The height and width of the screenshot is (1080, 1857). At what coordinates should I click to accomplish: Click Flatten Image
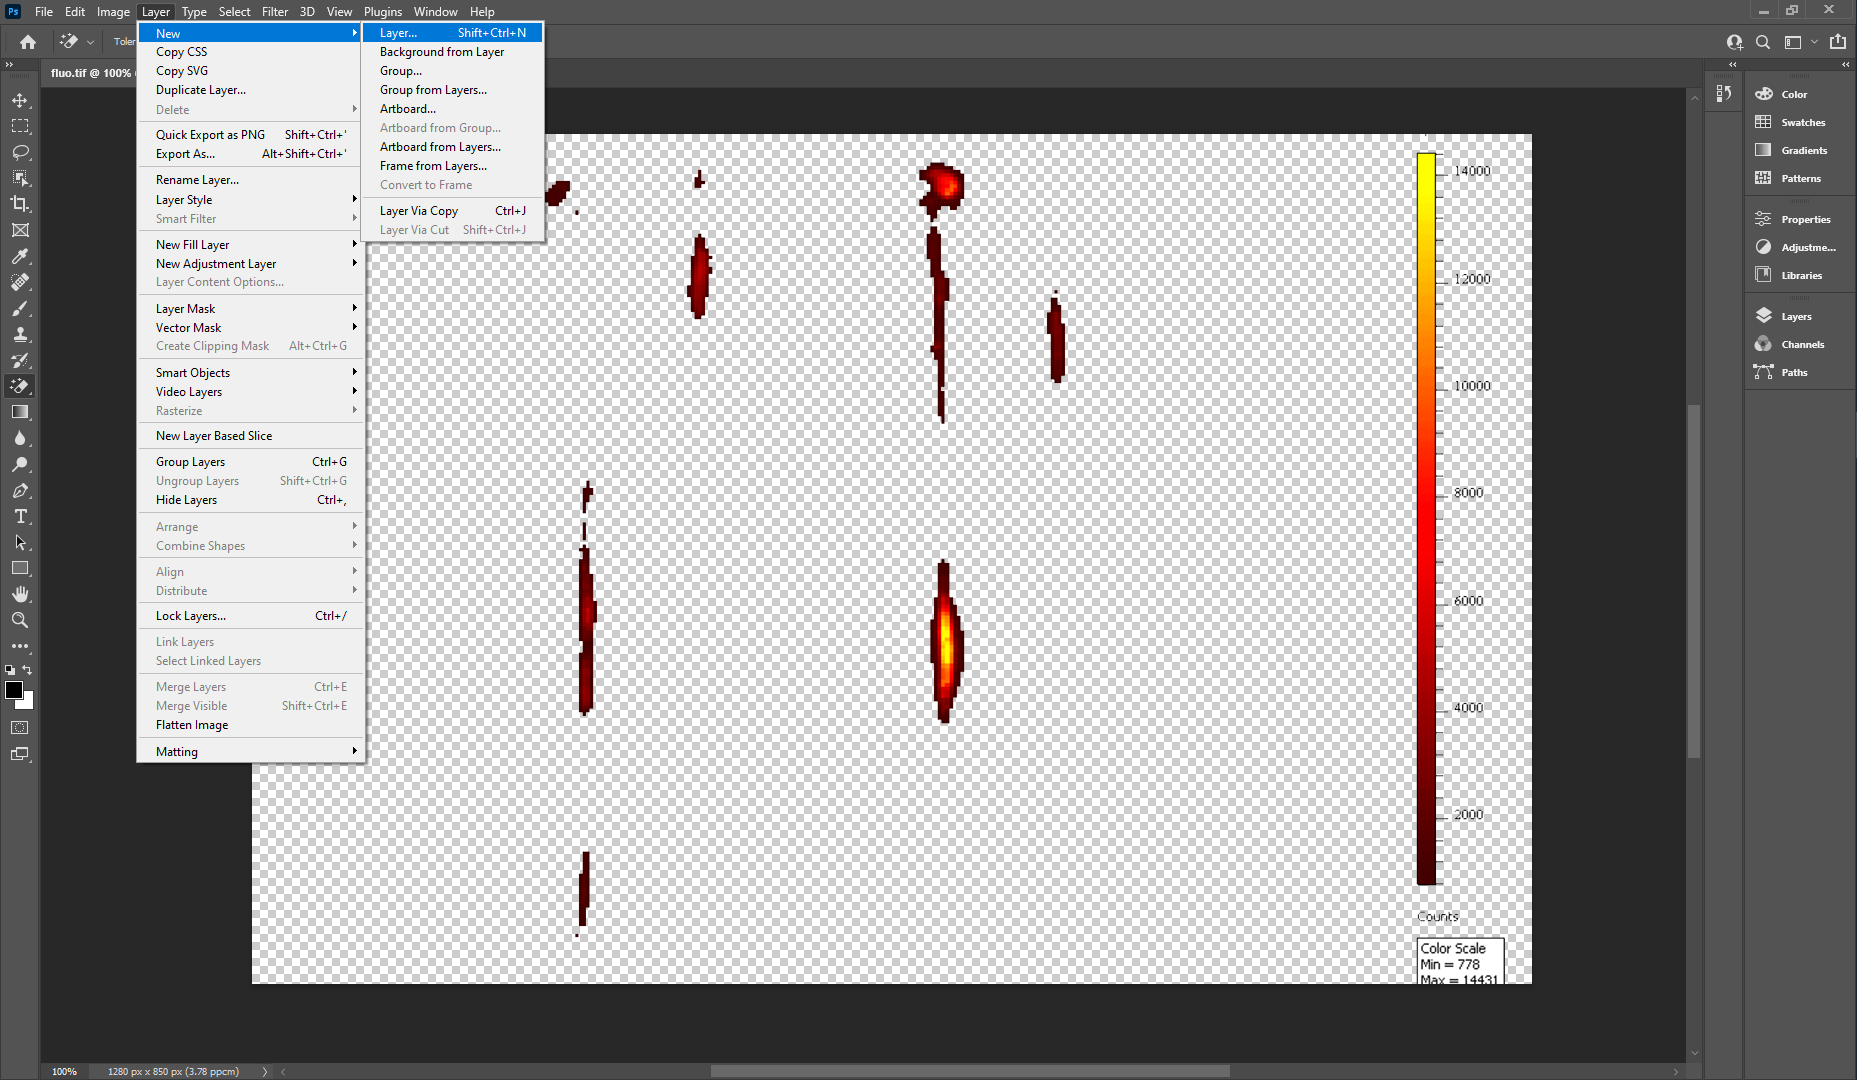192,725
